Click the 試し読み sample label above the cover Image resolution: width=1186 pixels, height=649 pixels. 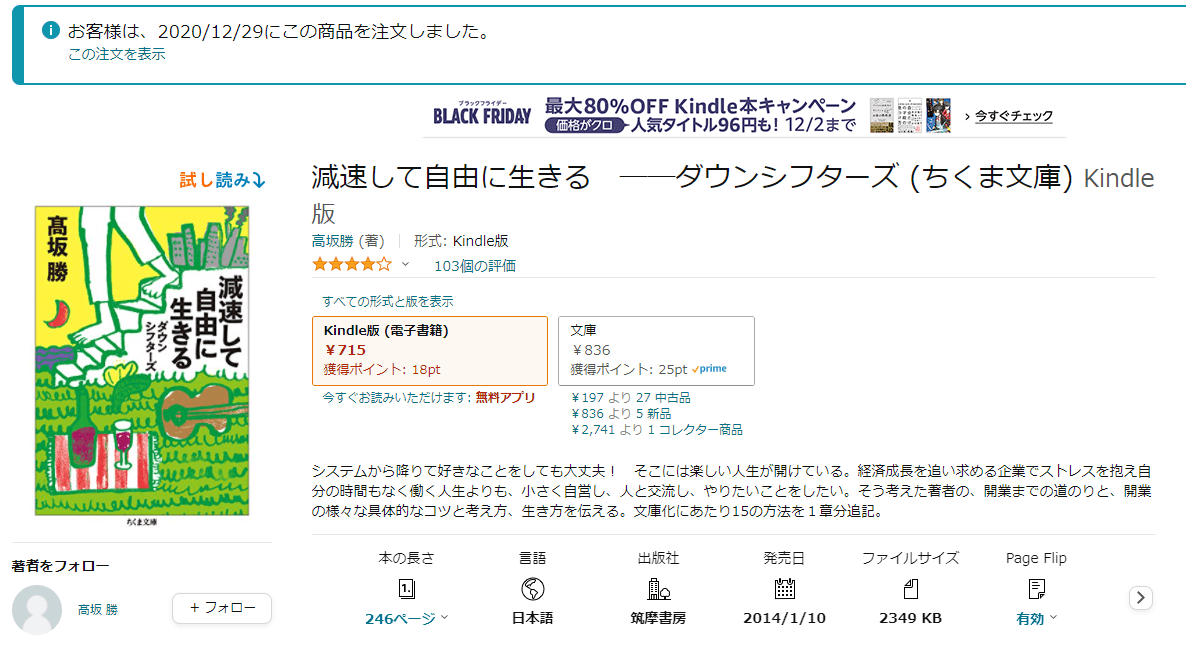222,180
